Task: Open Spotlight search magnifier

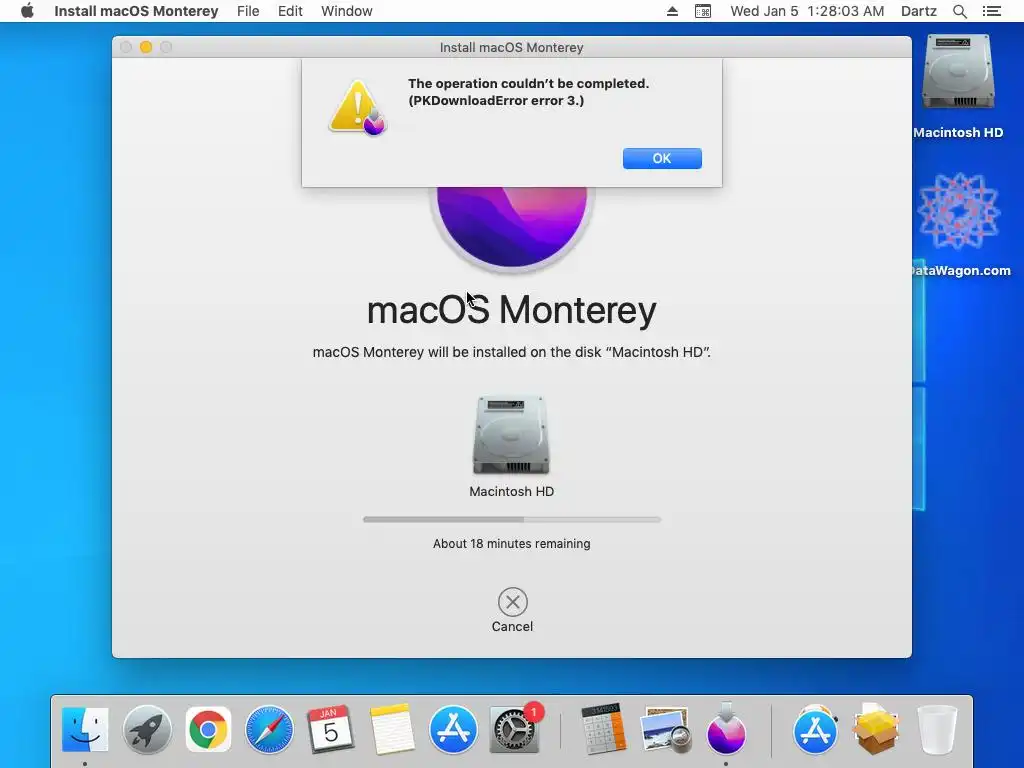Action: click(959, 11)
